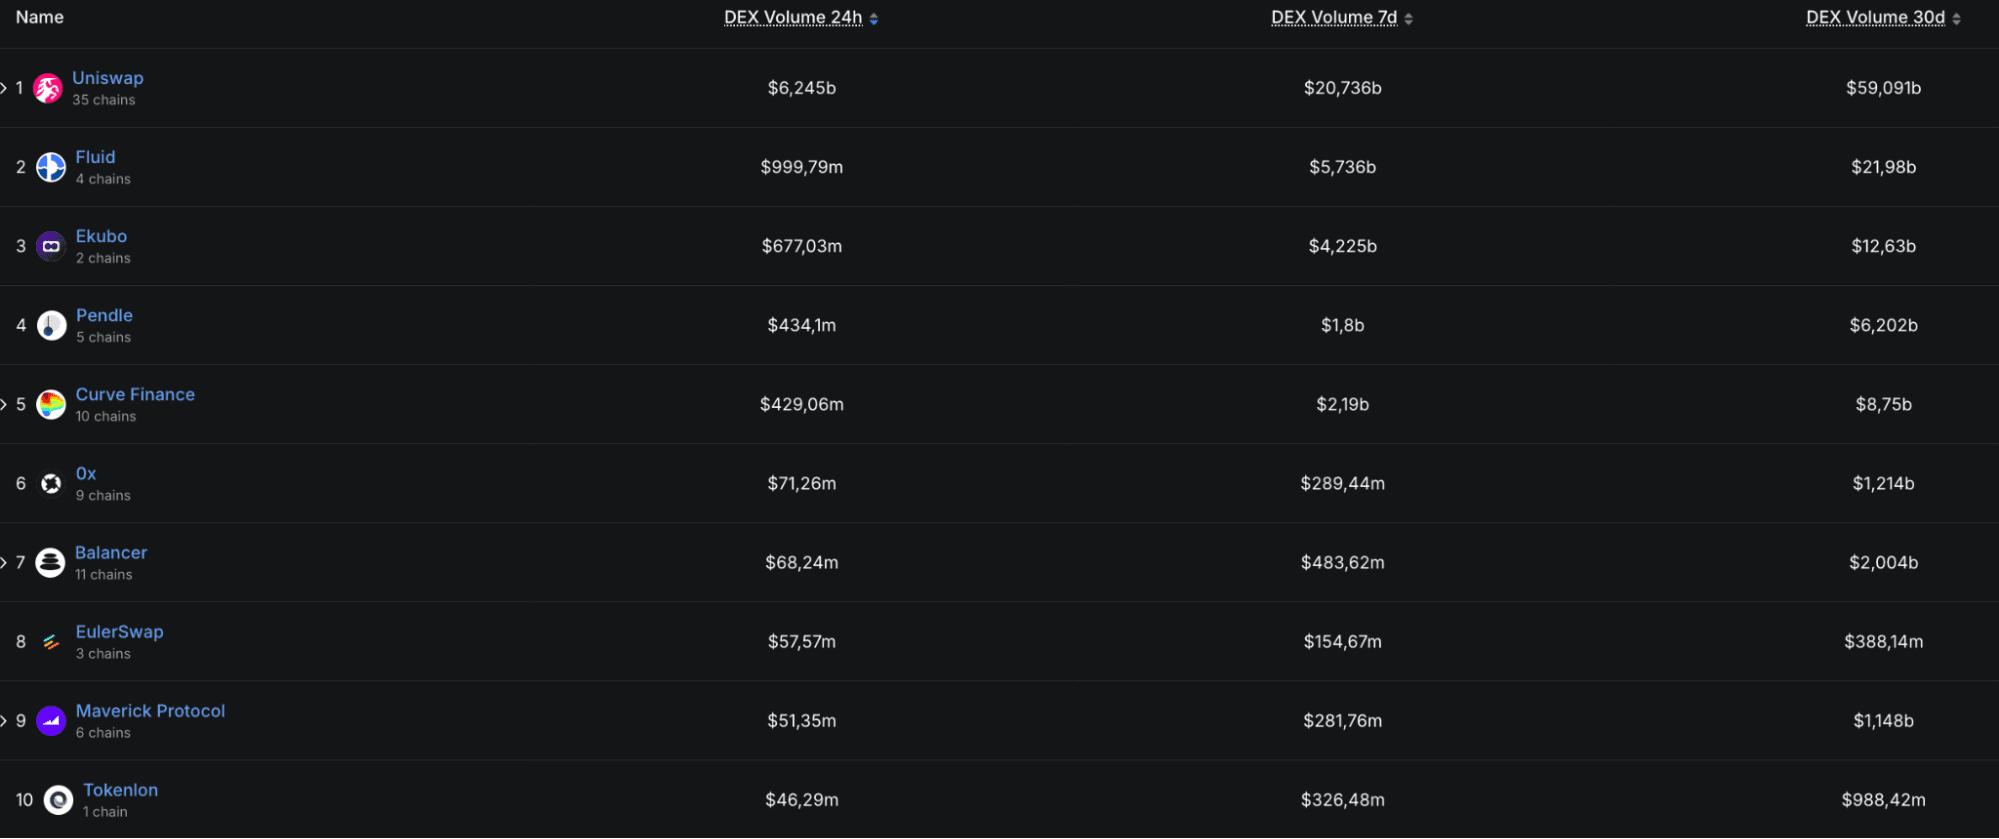The width and height of the screenshot is (1999, 839).
Task: Expand the Curve Finance row chevron
Action: [4, 404]
